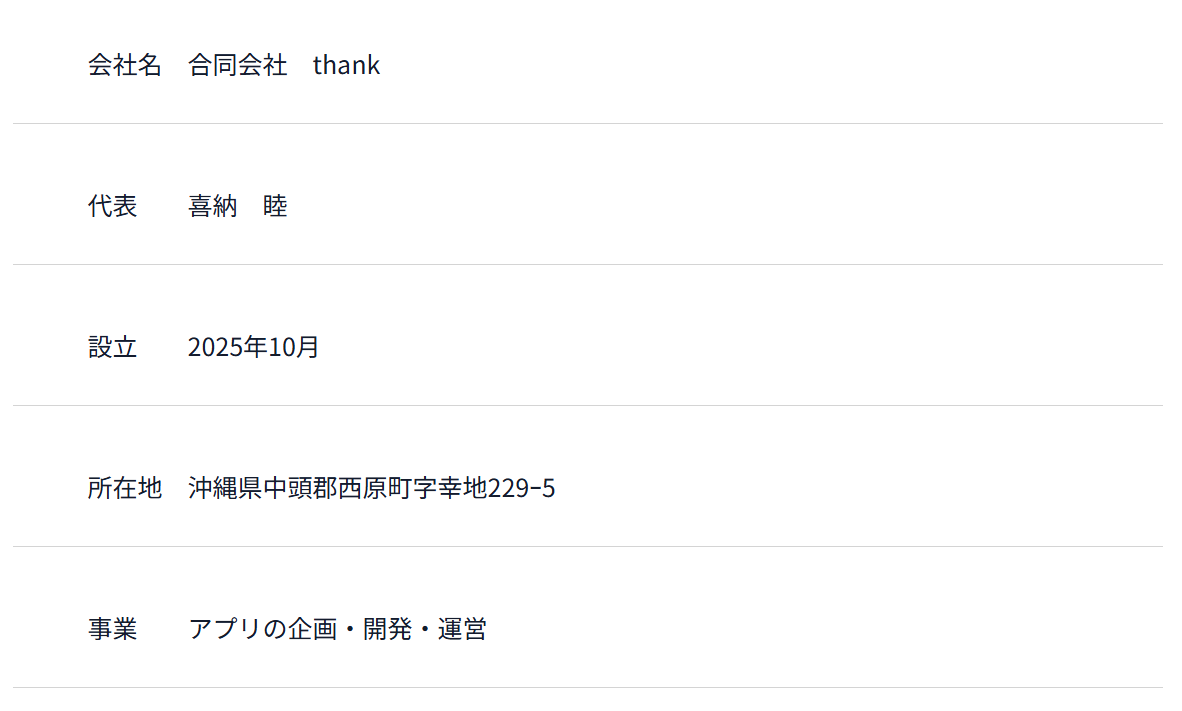The width and height of the screenshot is (1182, 711).
Task: Click the word thank in company name
Action: 346,66
